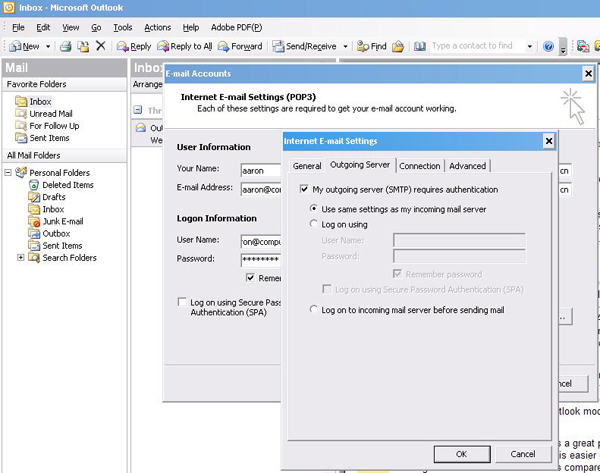Click Cancel in Internet E-mail Settings
The height and width of the screenshot is (473, 600).
[x=523, y=454]
